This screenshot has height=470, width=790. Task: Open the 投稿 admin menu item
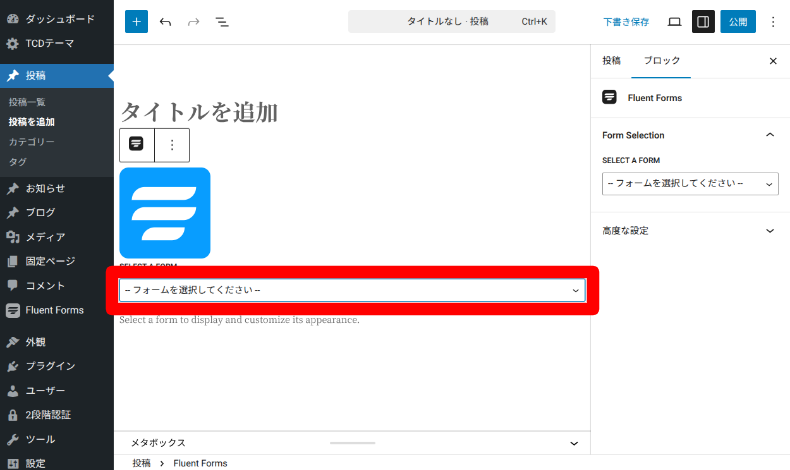click(x=57, y=76)
